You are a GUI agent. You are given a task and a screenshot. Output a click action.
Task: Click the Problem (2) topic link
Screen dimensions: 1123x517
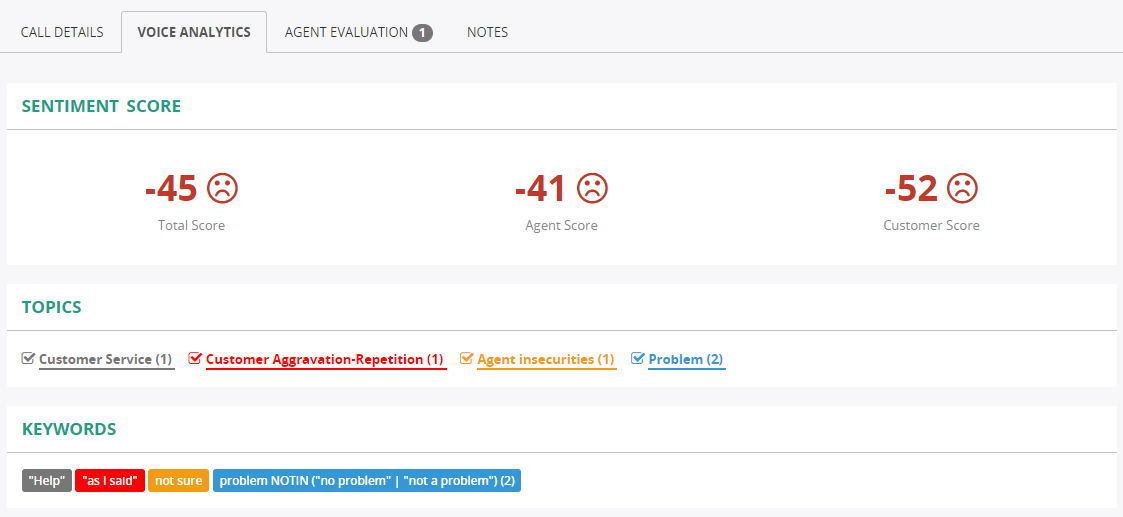click(x=686, y=359)
